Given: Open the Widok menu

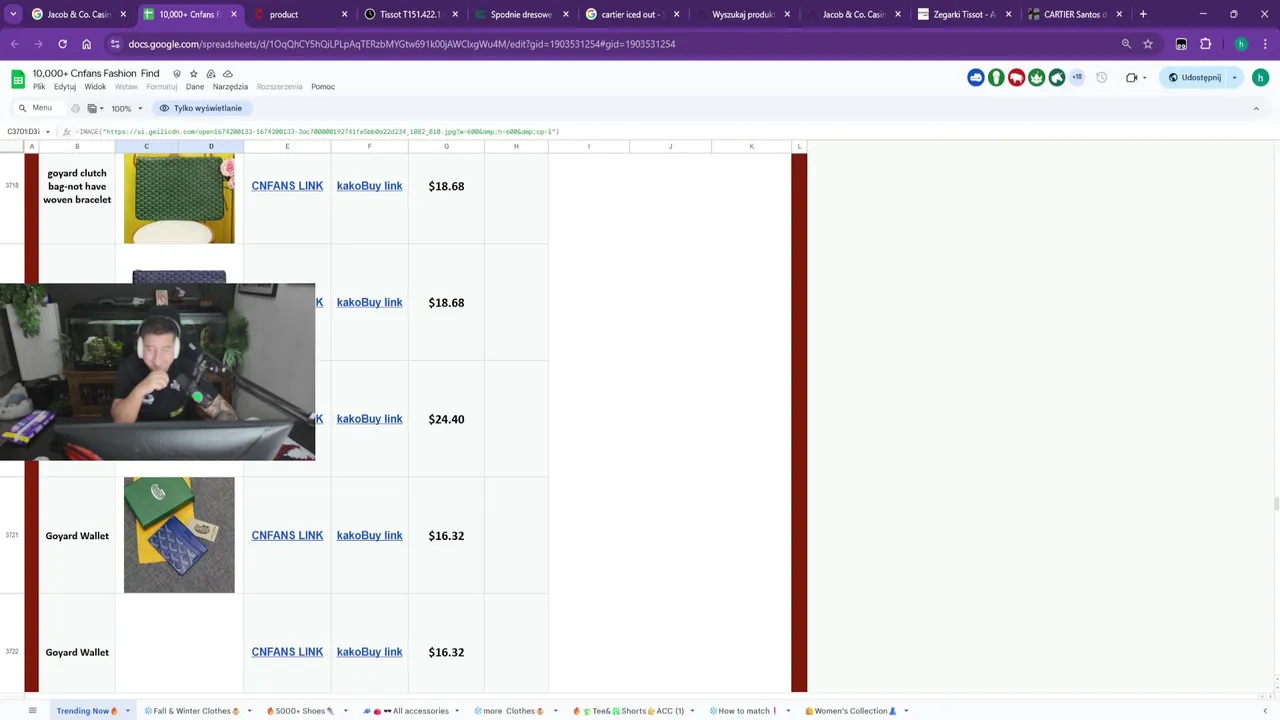Looking at the screenshot, I should [95, 87].
